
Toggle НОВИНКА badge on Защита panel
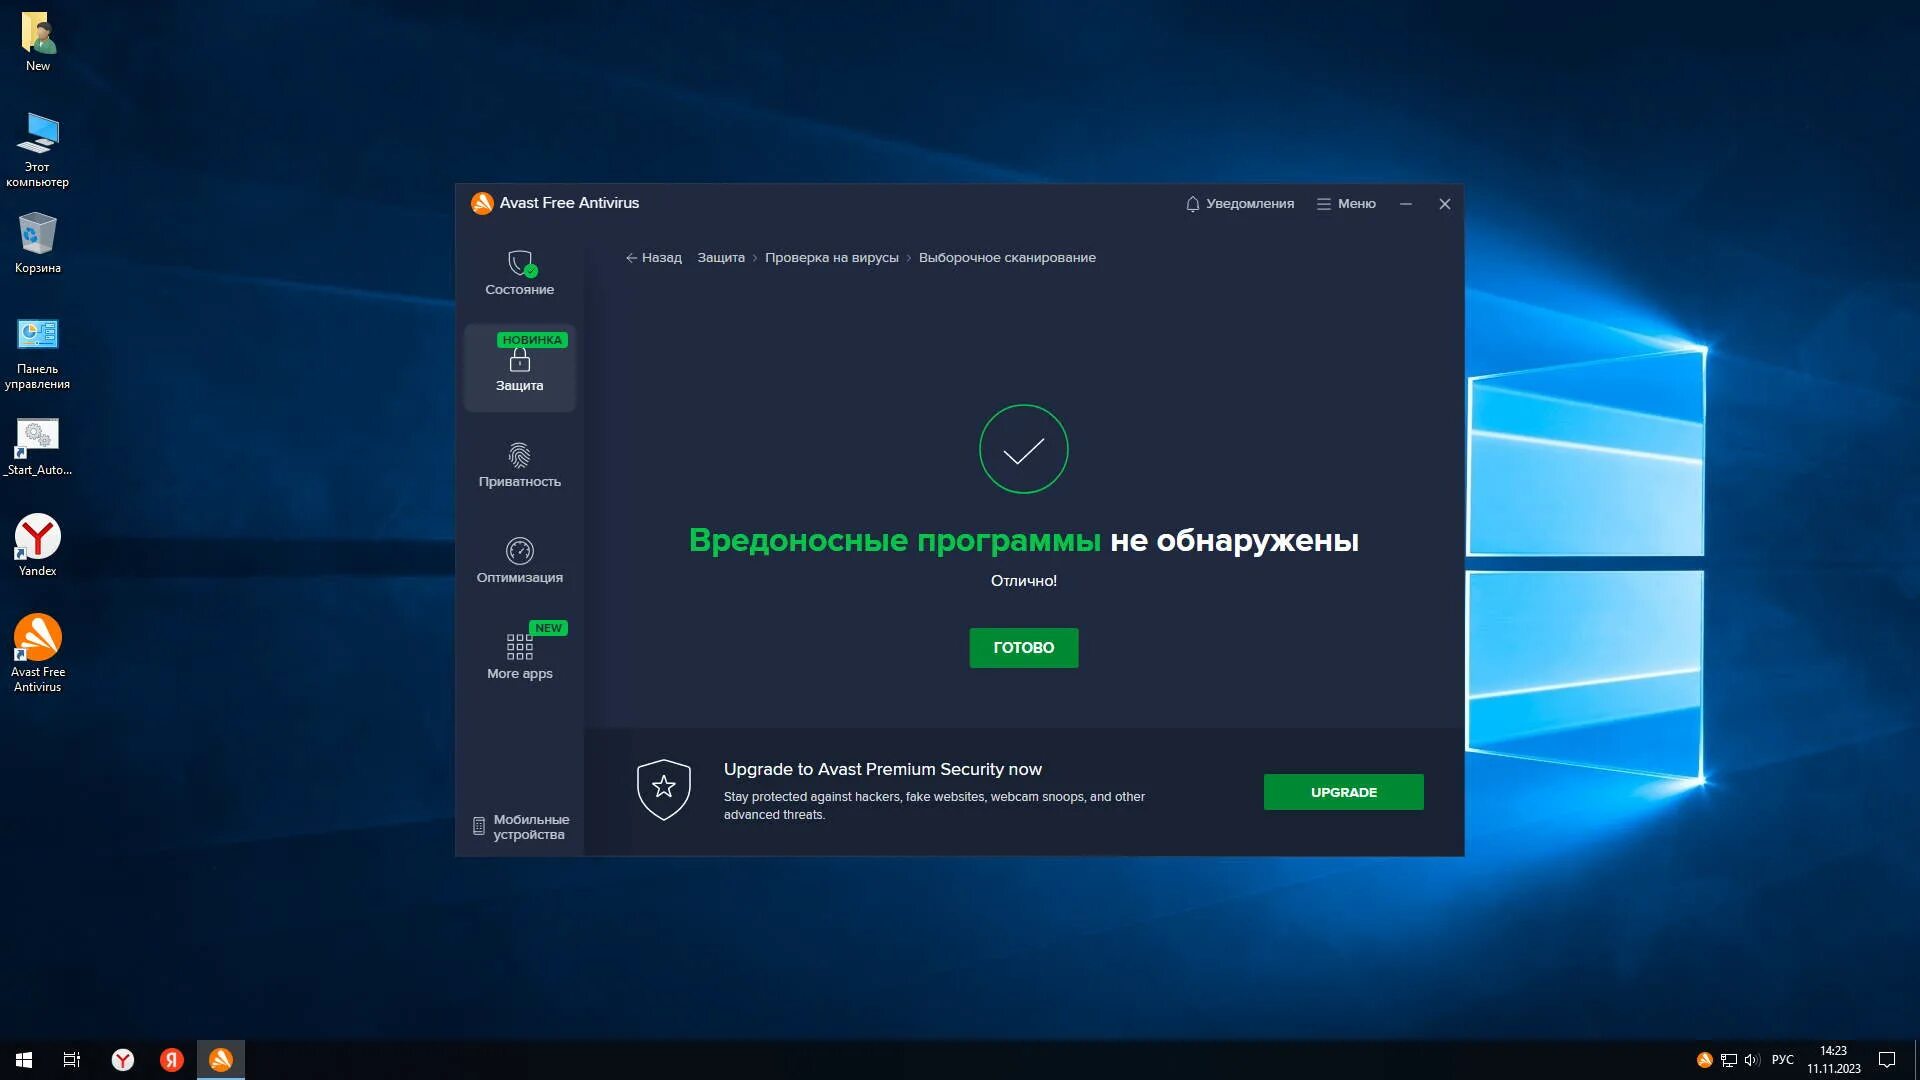point(533,339)
